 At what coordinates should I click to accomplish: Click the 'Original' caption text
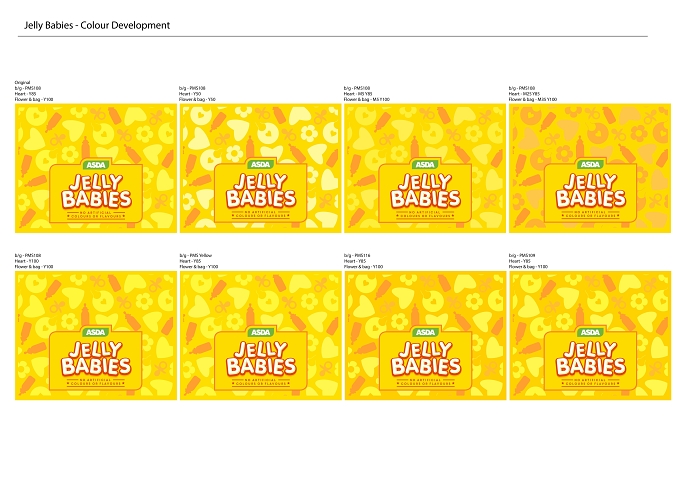23,82
